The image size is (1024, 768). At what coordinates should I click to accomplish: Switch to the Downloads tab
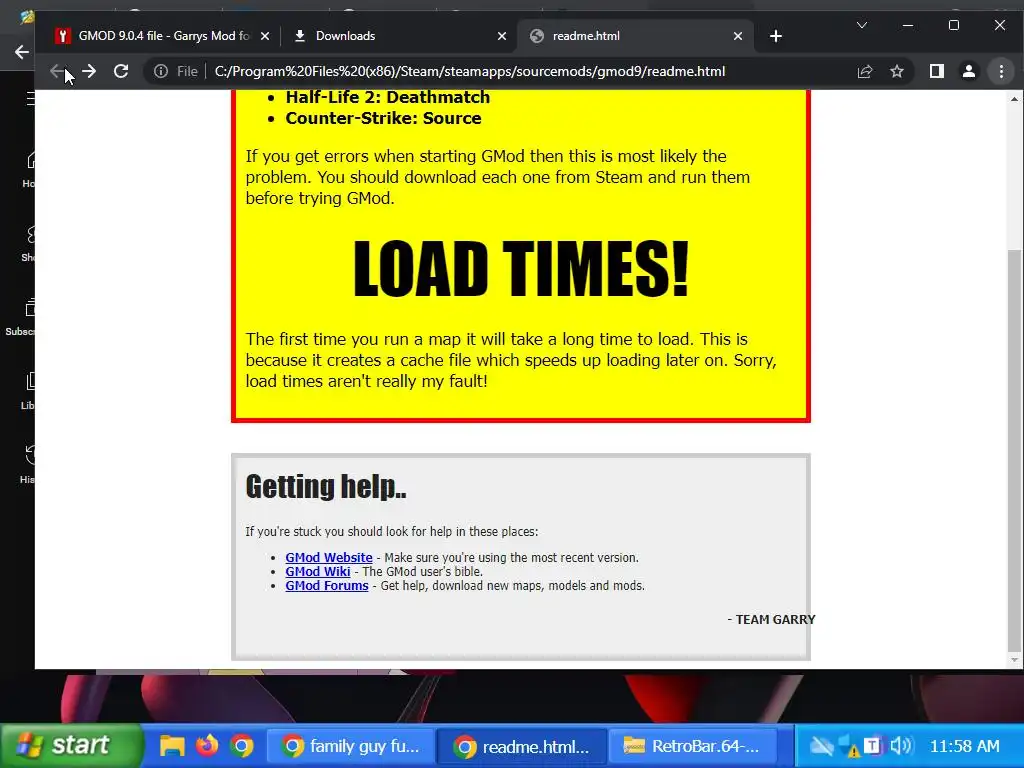pos(398,36)
